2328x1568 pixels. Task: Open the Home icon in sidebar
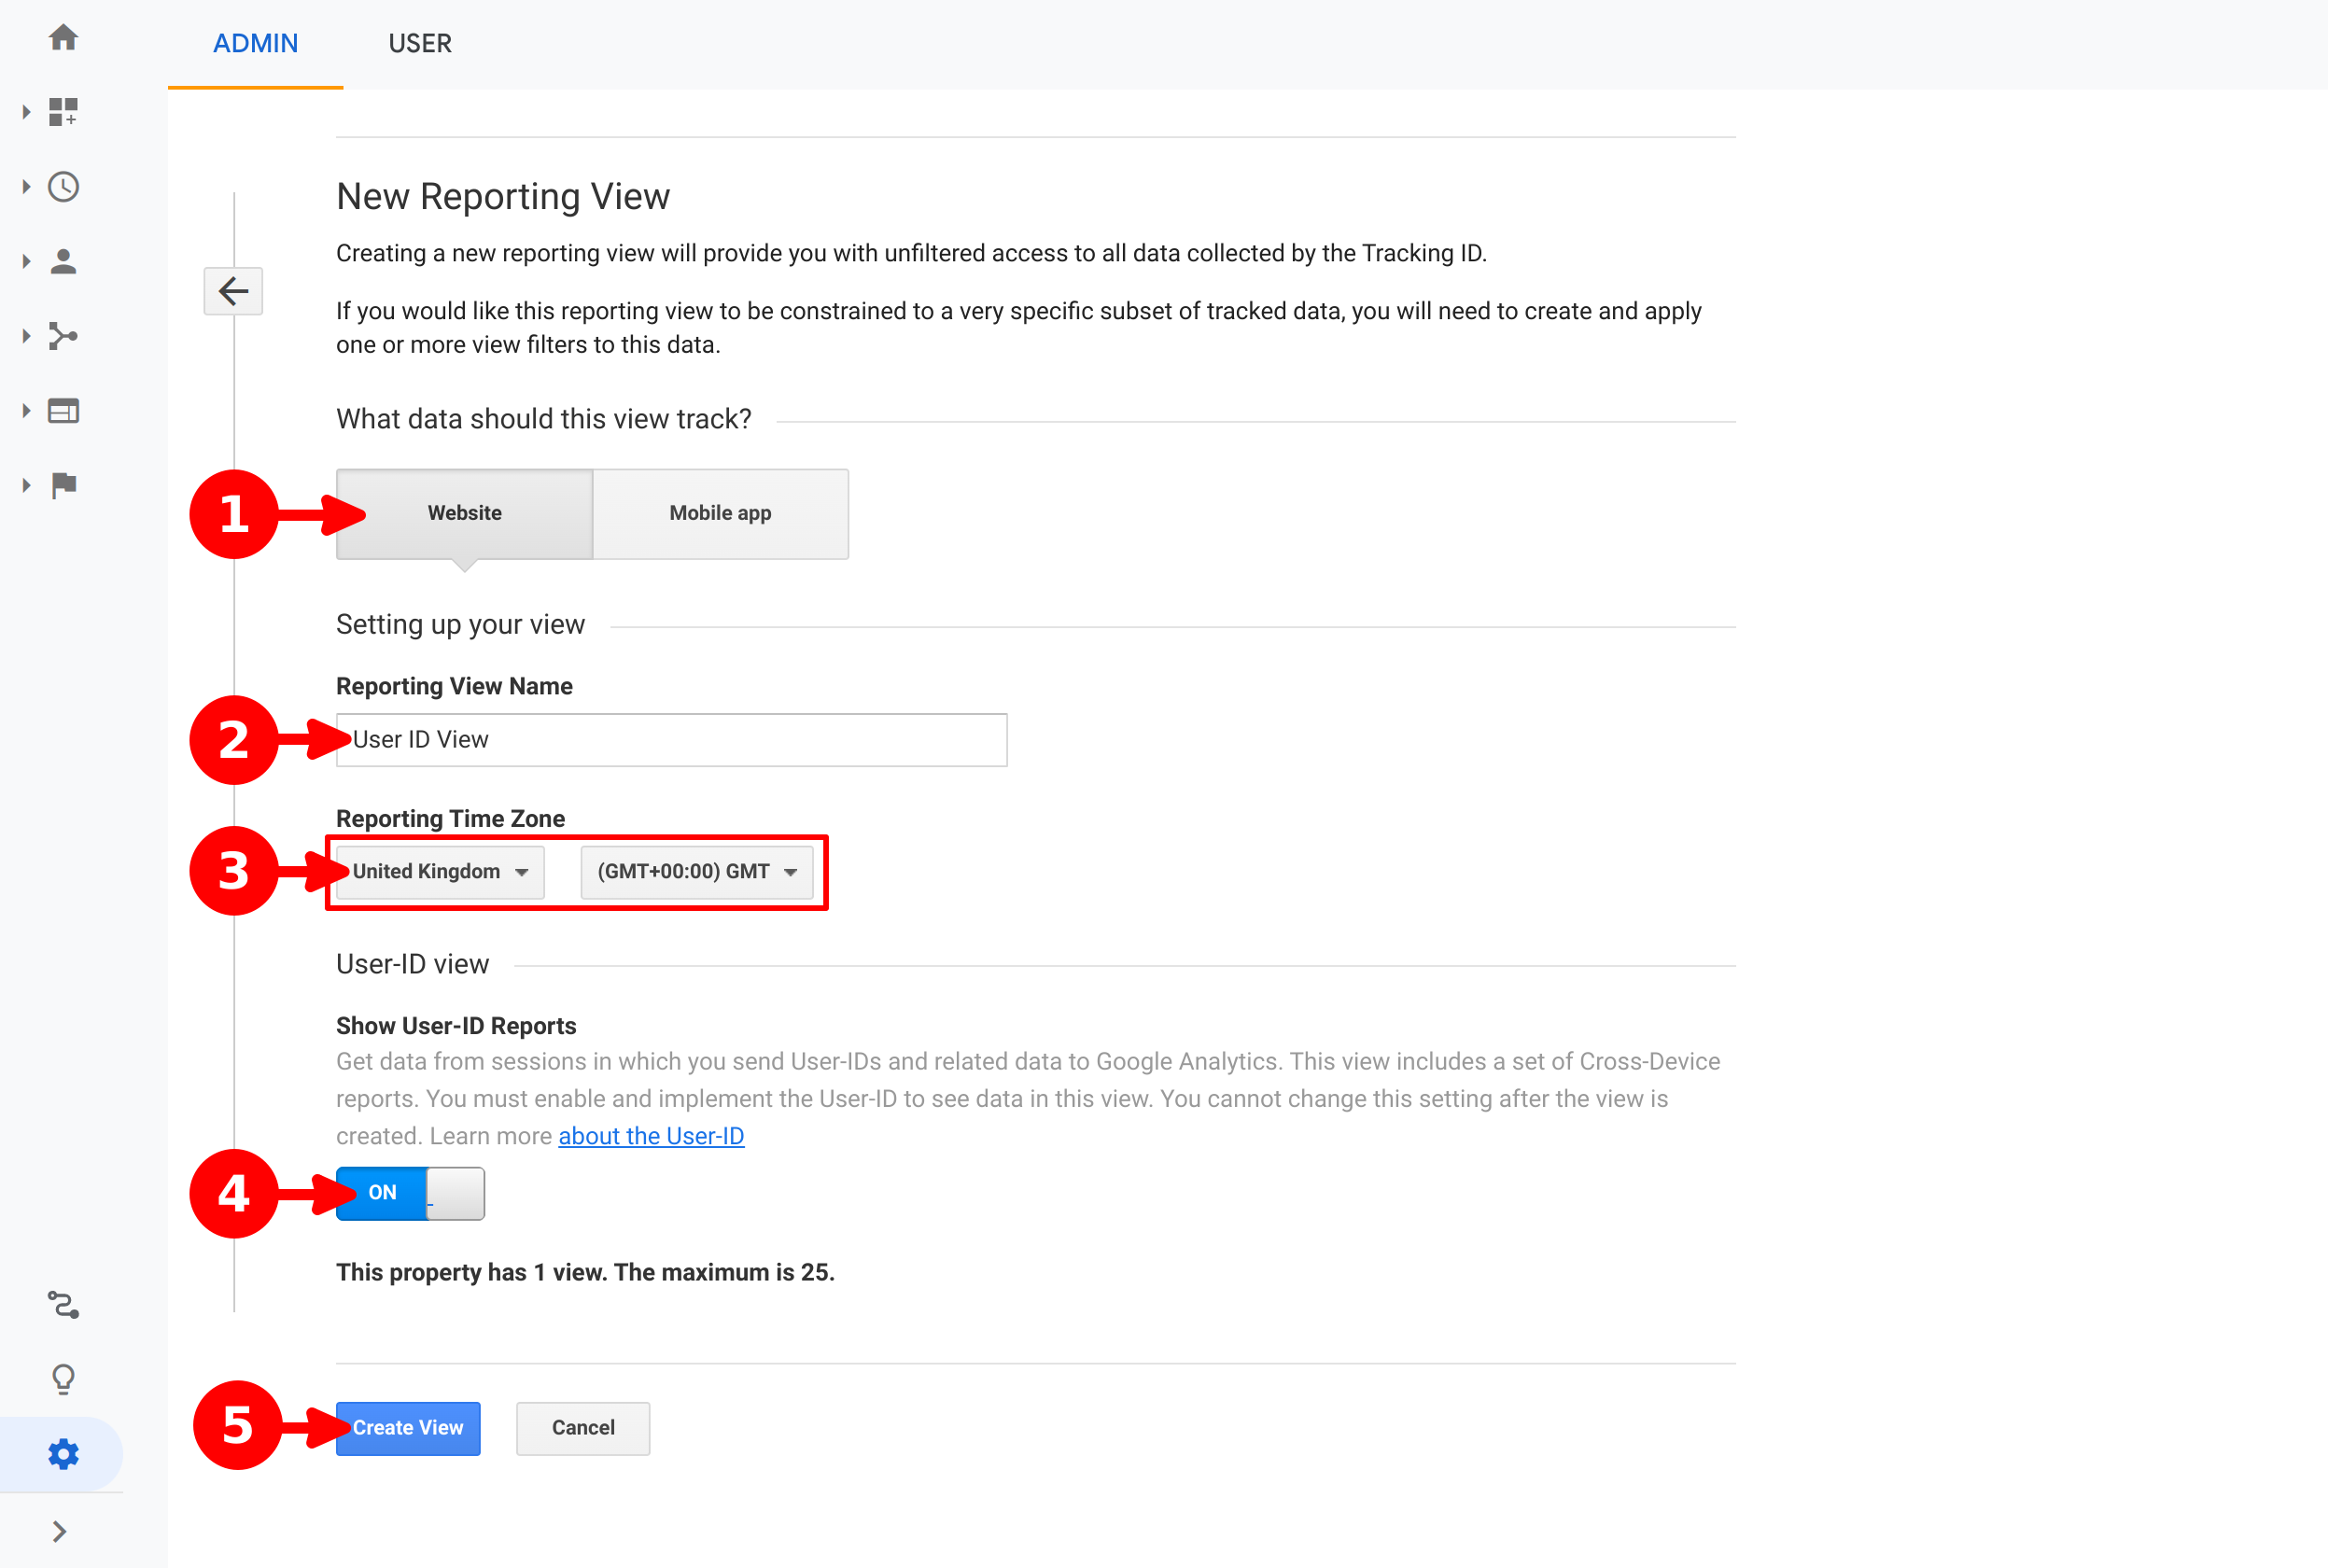tap(63, 38)
